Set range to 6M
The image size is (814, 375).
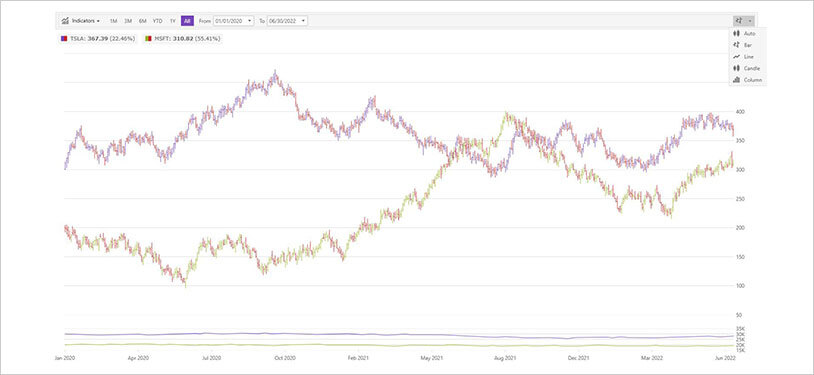point(142,21)
